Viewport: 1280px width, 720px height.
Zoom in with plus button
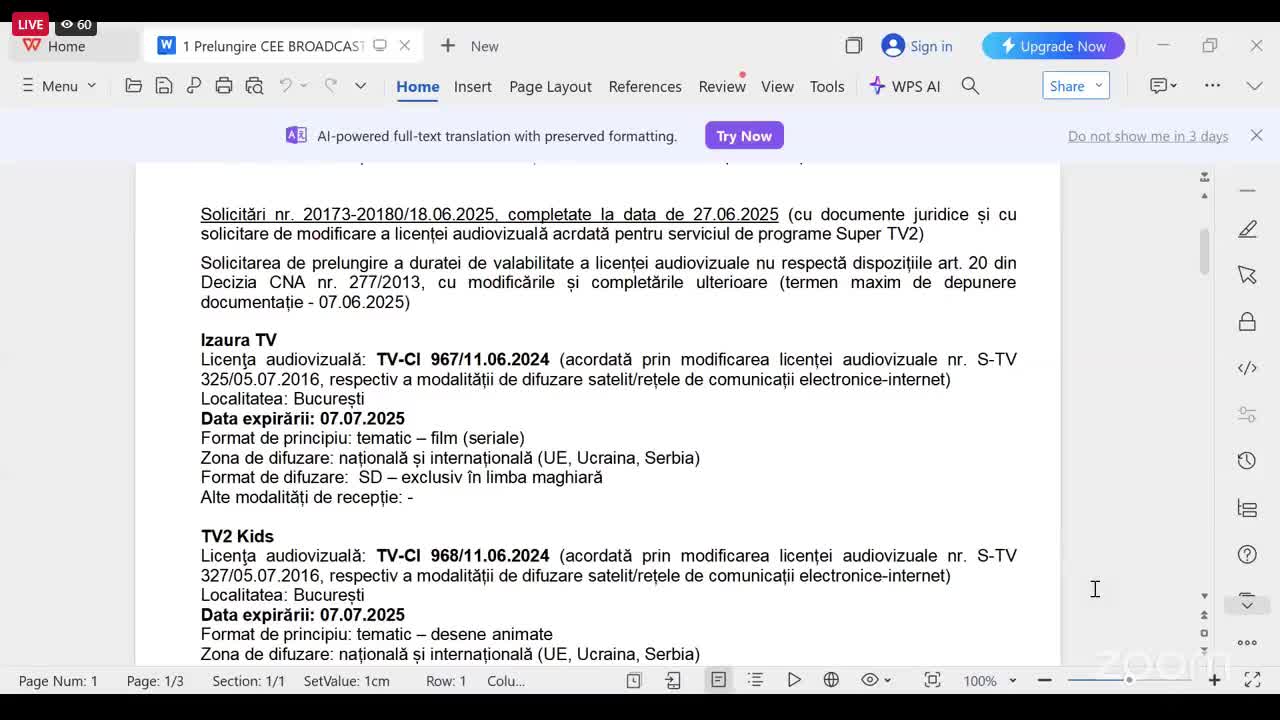(x=1214, y=680)
